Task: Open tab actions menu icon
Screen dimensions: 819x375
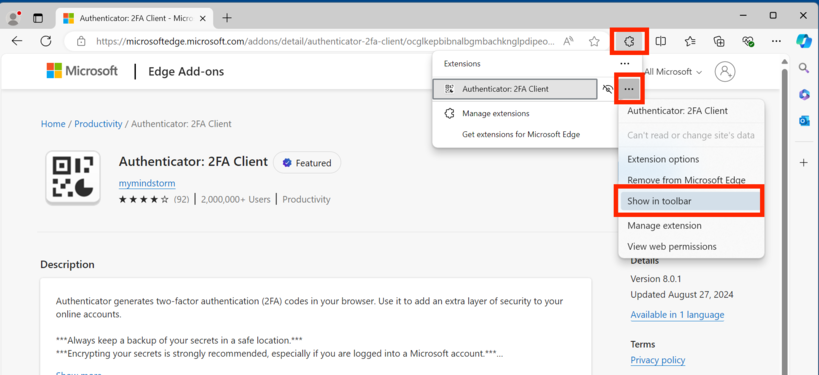Action: 38,18
